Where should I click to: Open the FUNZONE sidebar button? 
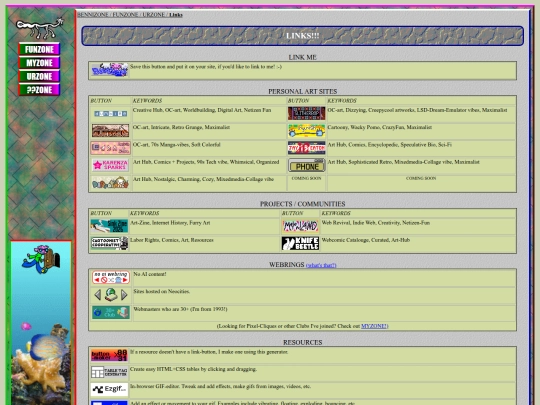(39, 49)
